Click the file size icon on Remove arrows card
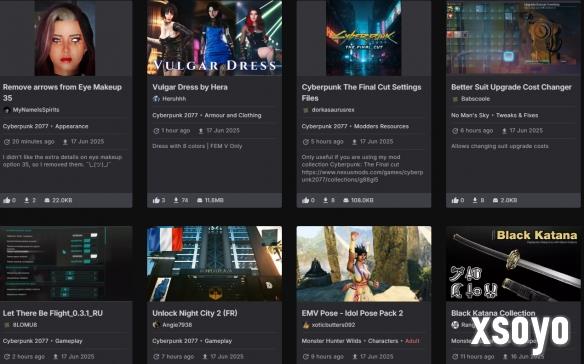Screen dimensions: 584x364 (x=47, y=200)
